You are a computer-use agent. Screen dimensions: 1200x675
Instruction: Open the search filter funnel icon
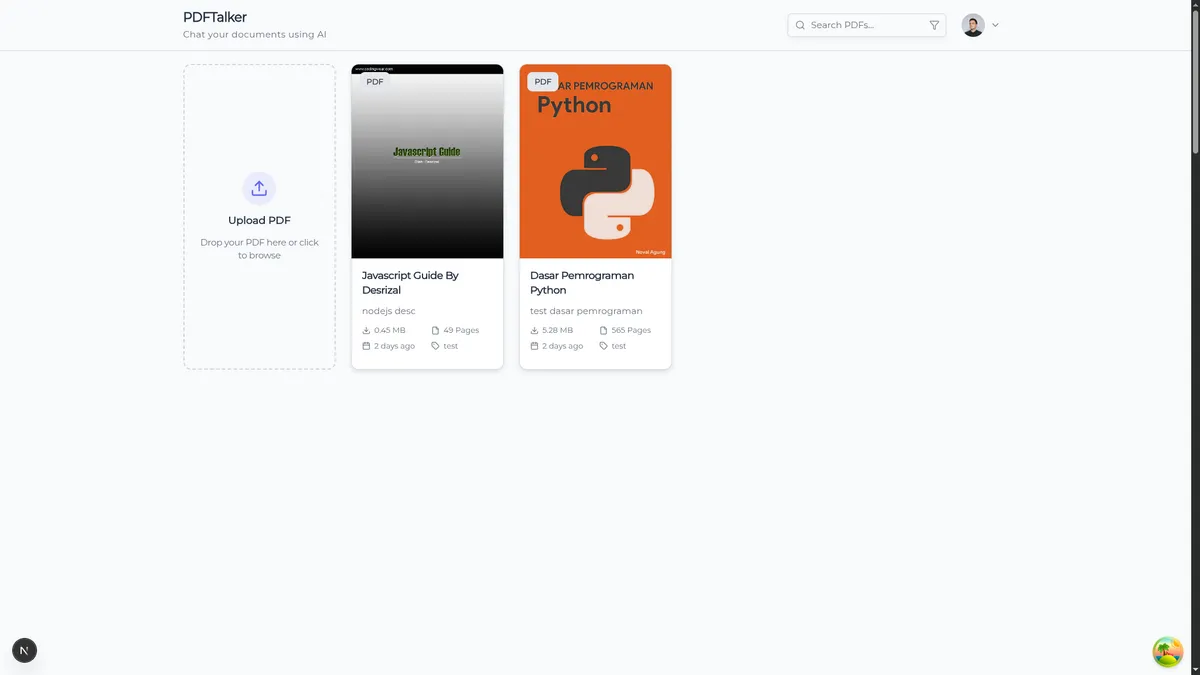pyautogui.click(x=934, y=25)
